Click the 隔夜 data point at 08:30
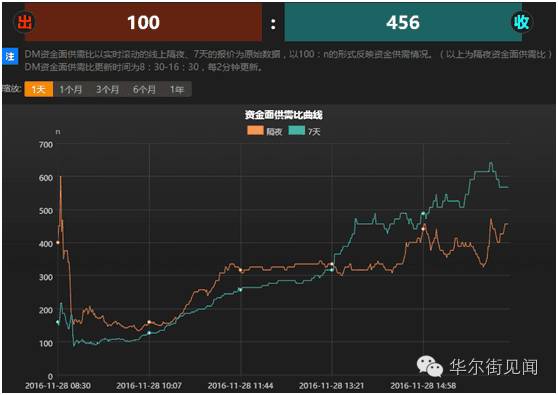Image resolution: width=558 pixels, height=395 pixels. tap(58, 243)
